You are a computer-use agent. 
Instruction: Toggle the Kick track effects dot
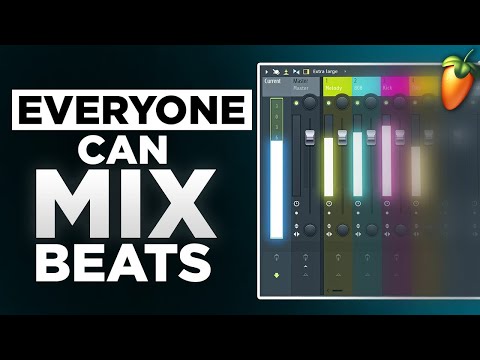[387, 213]
